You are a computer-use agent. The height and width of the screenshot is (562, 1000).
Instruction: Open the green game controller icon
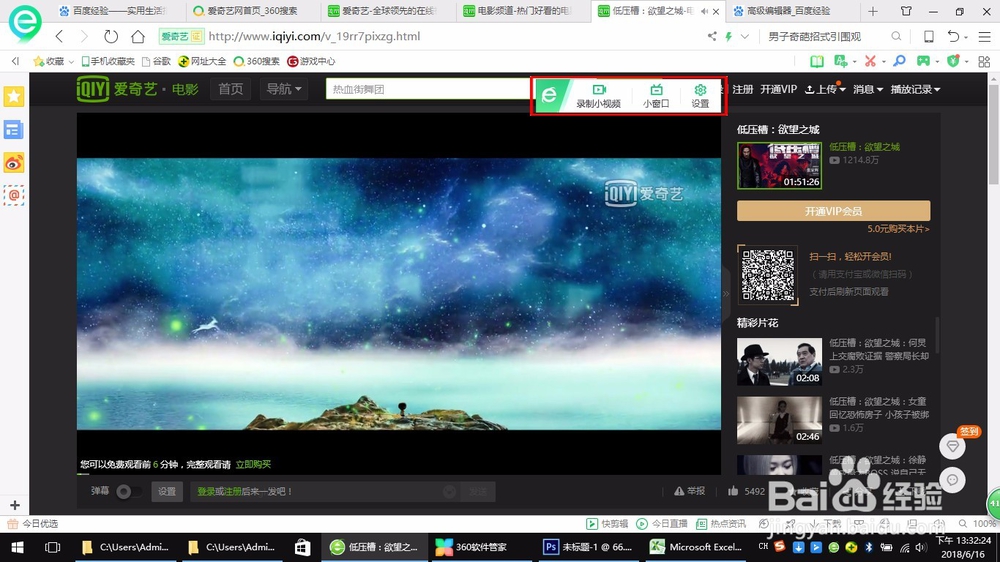pyautogui.click(x=923, y=61)
